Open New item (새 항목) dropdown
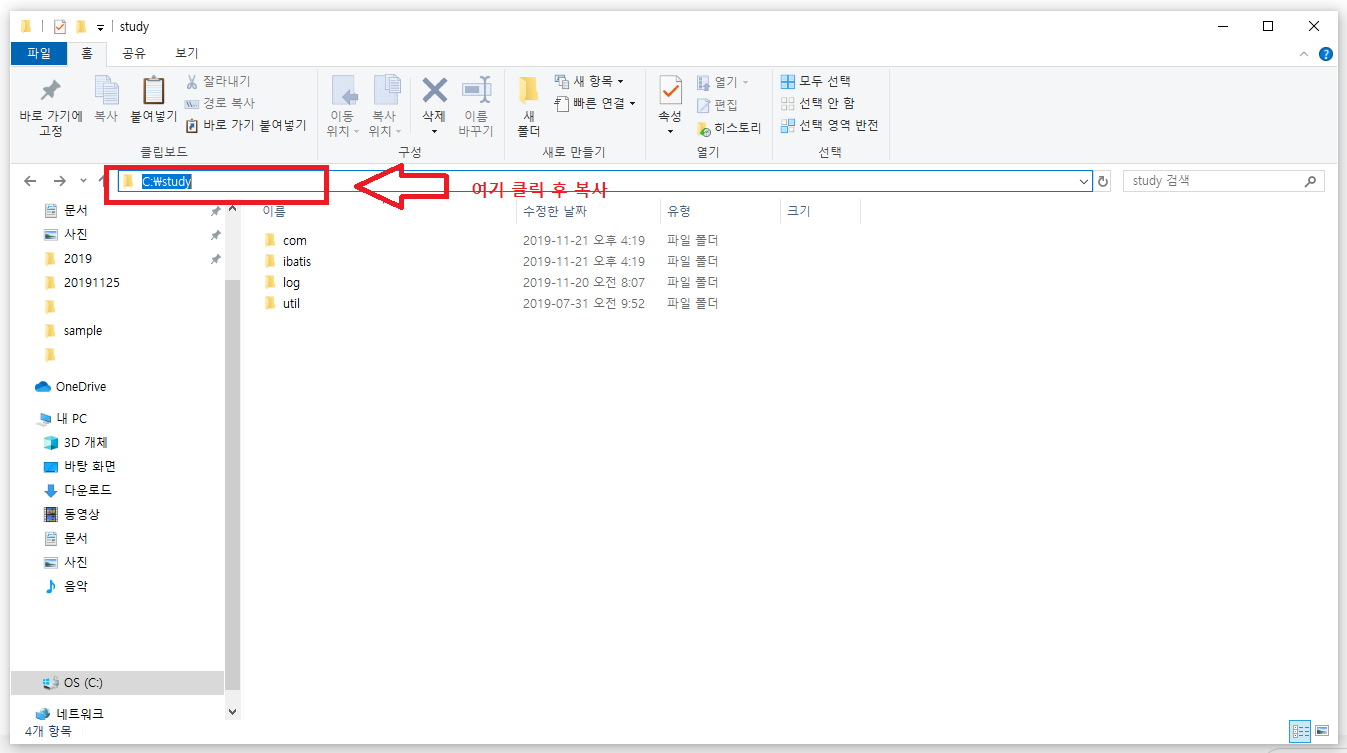 point(588,81)
